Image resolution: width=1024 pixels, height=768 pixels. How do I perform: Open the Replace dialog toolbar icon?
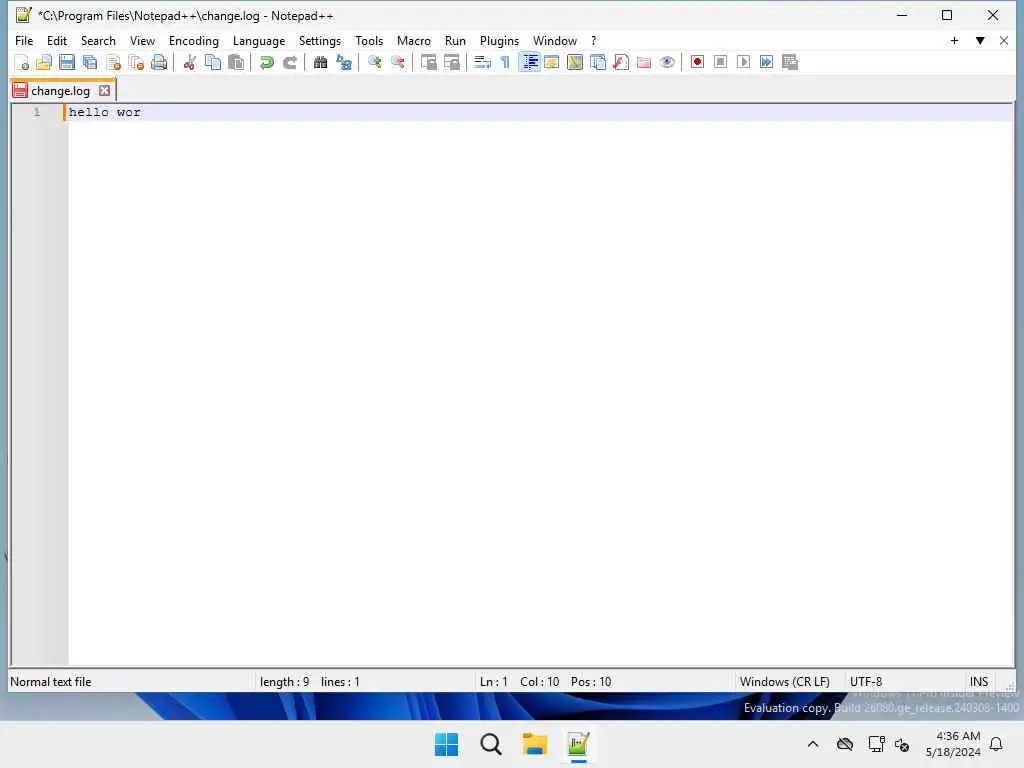(344, 63)
